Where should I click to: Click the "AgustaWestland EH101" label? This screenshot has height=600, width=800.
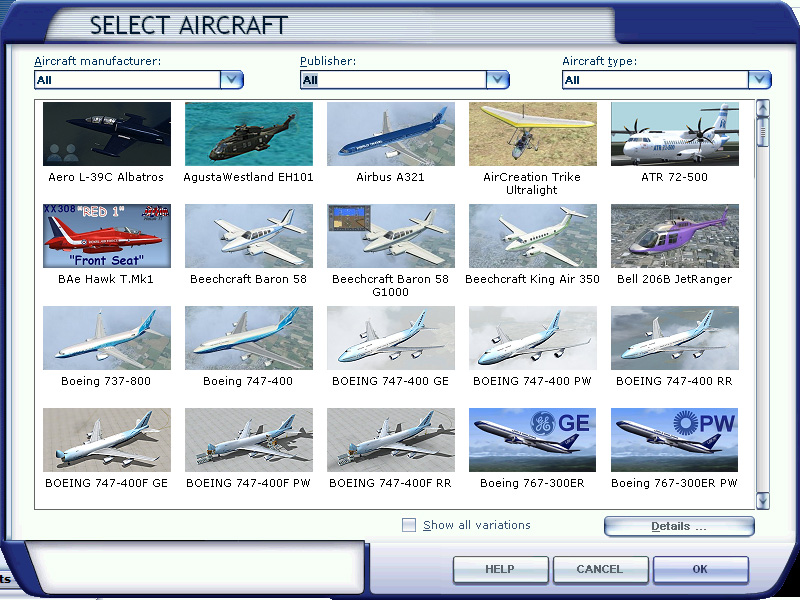[x=248, y=177]
